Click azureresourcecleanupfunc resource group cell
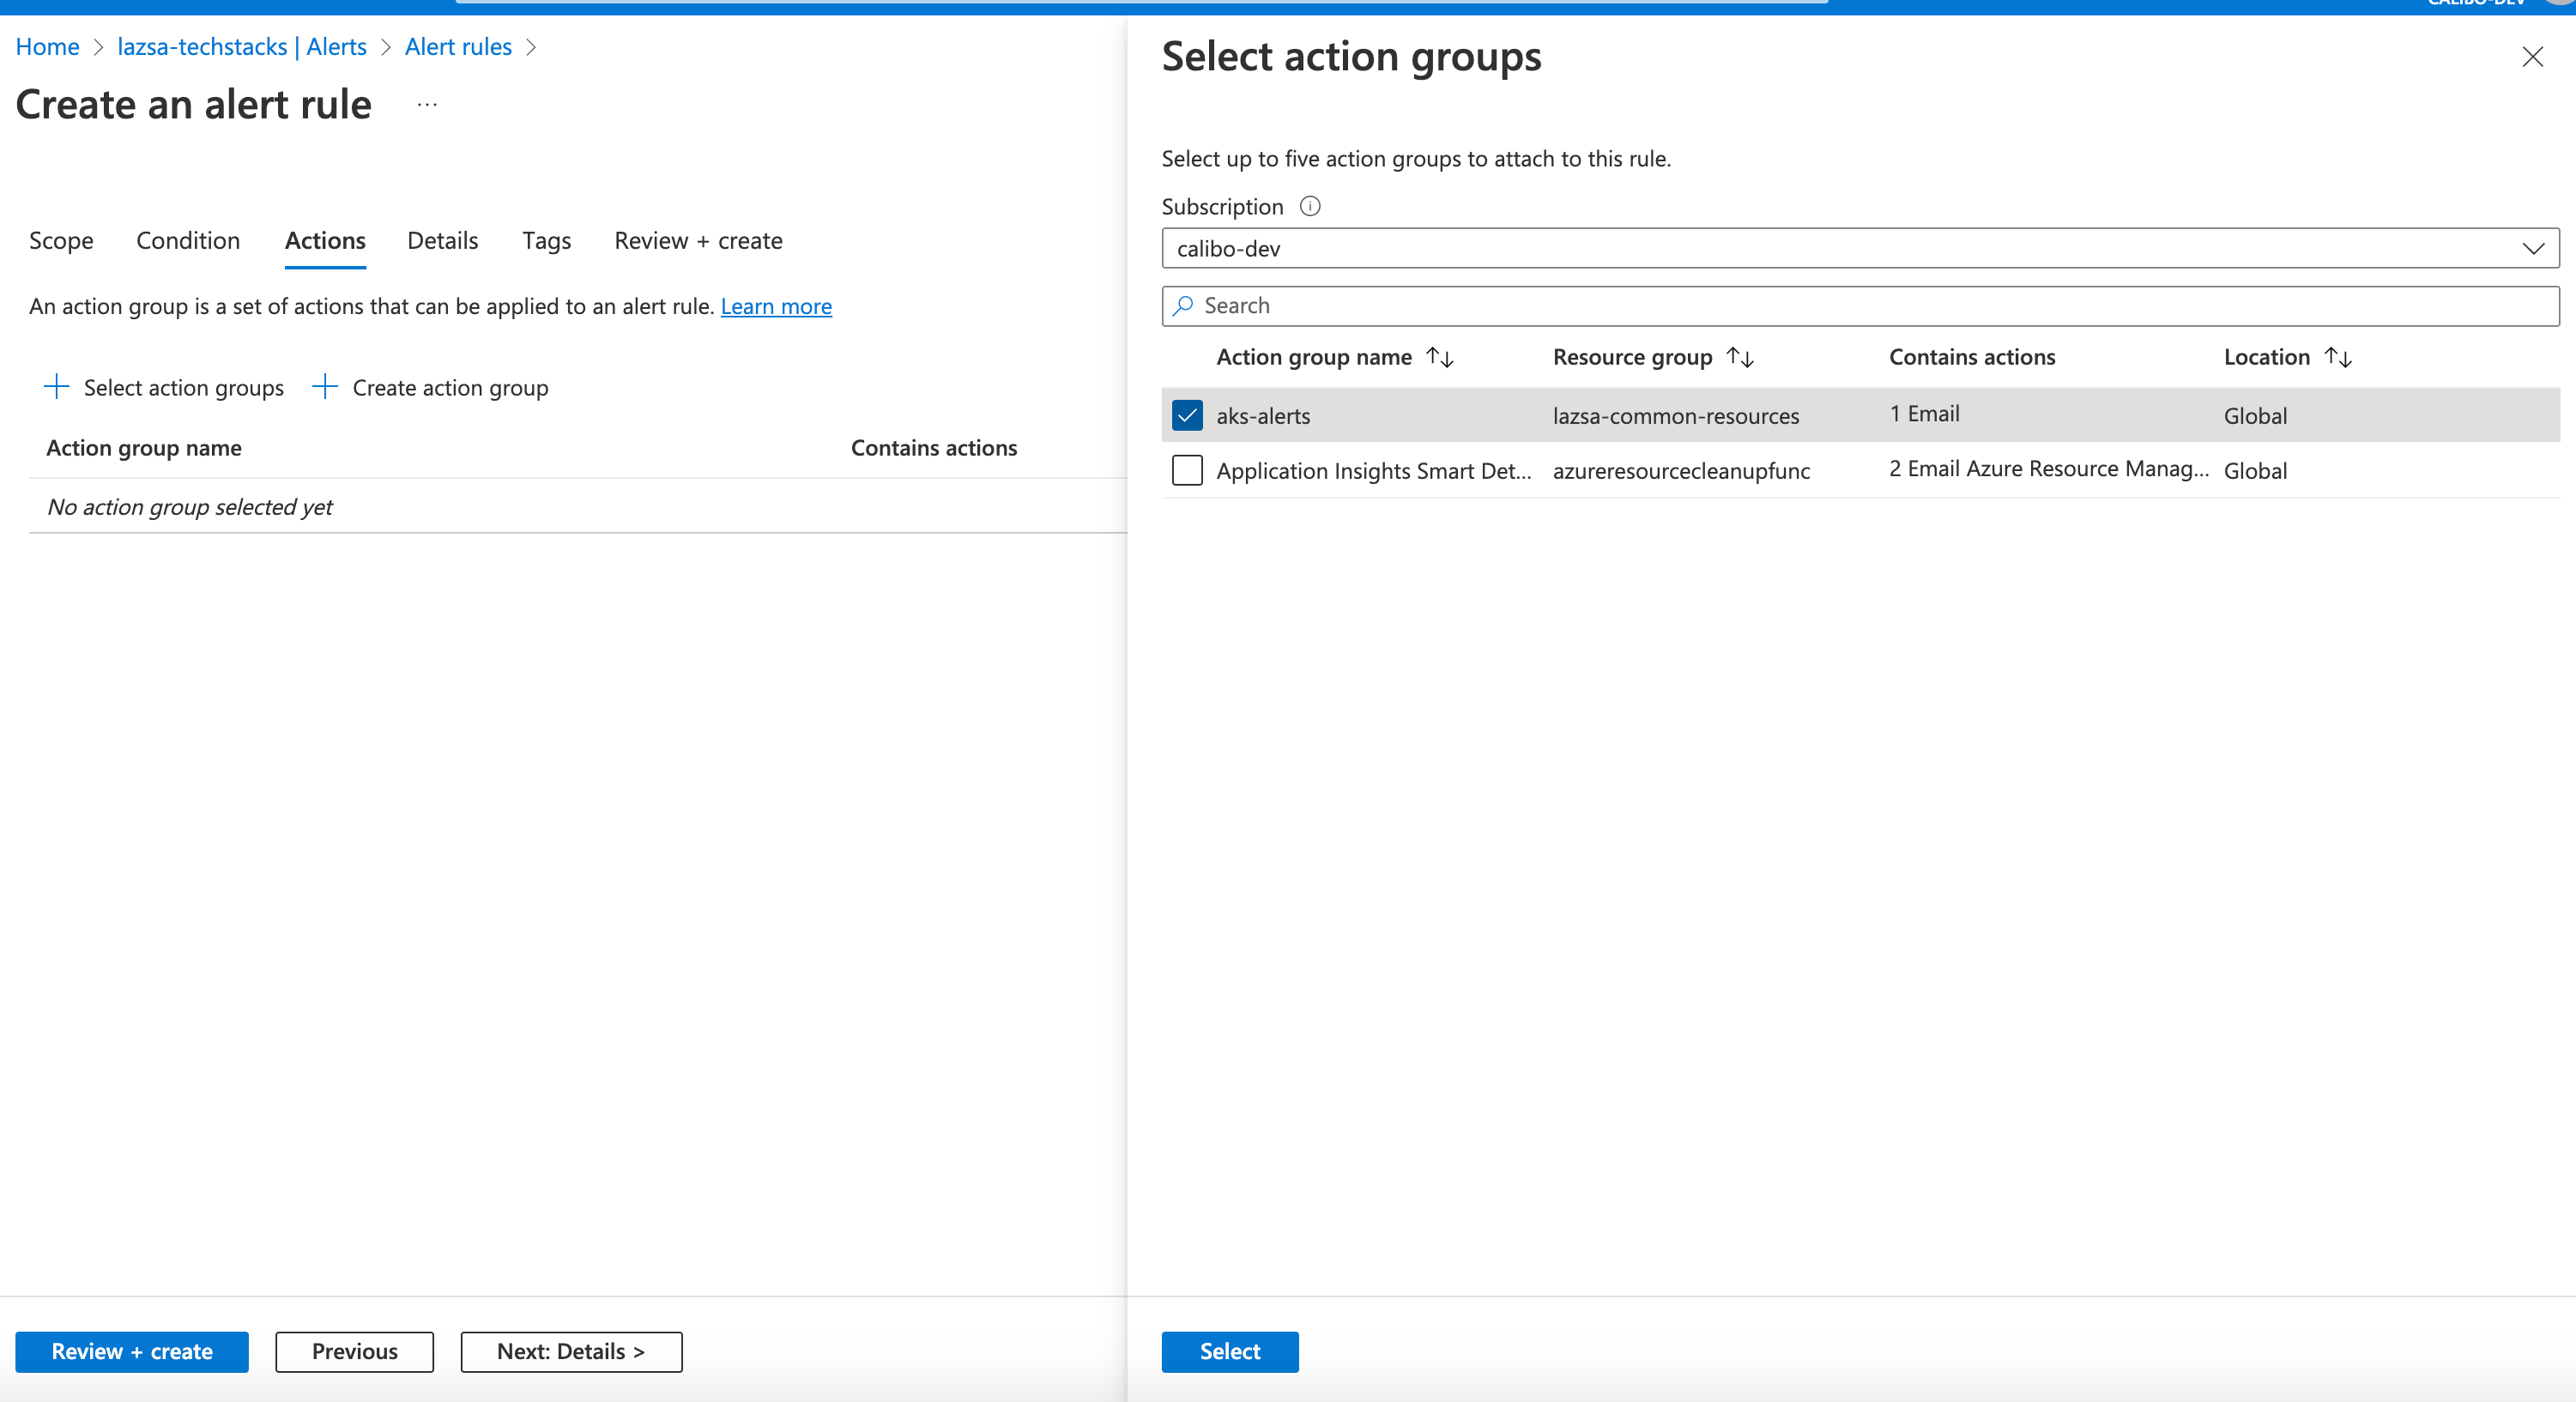The image size is (2576, 1402). [1681, 470]
